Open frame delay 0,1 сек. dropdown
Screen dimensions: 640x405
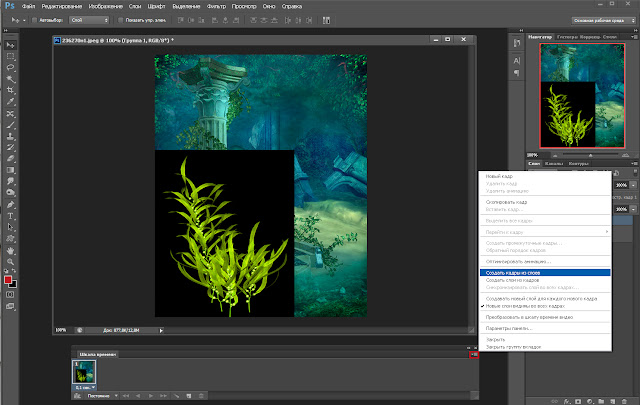(x=85, y=387)
